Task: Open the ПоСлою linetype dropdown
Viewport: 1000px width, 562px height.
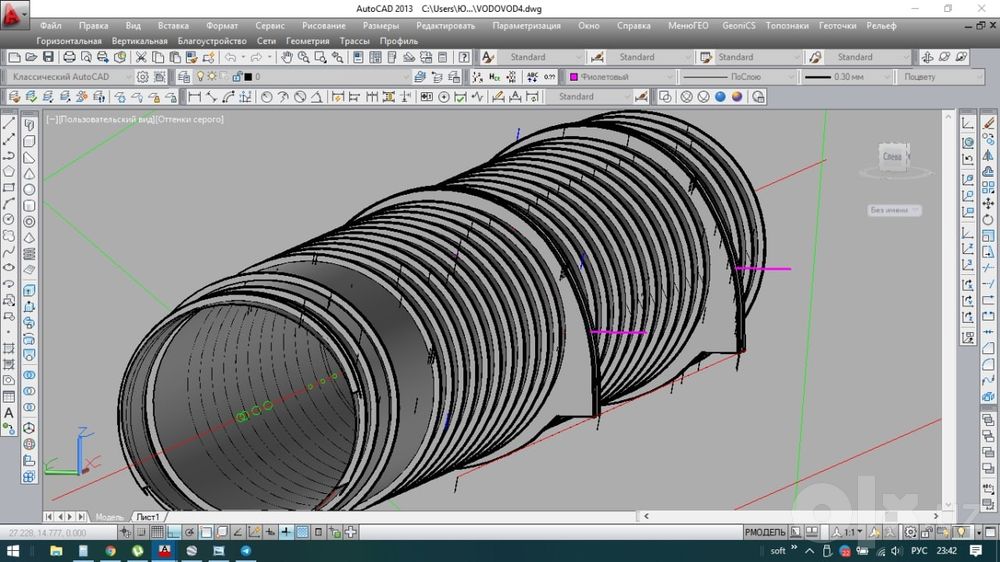Action: [x=737, y=77]
